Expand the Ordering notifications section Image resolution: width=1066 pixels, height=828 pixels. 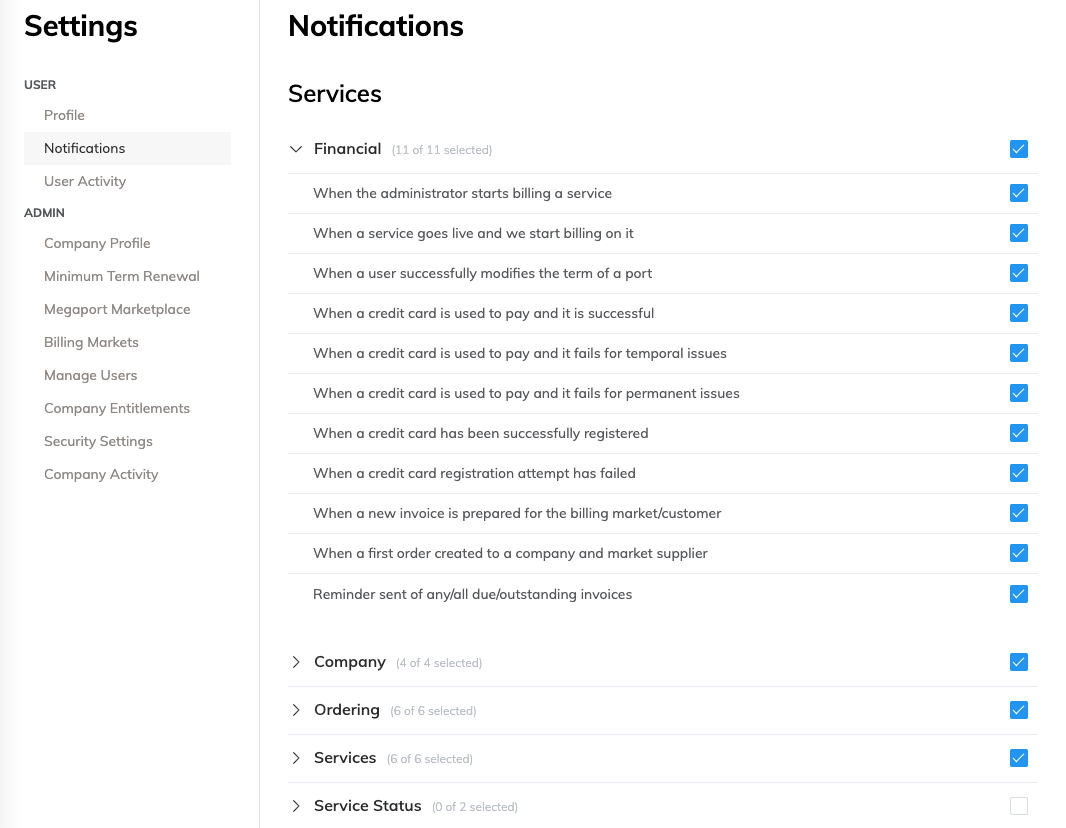(296, 710)
